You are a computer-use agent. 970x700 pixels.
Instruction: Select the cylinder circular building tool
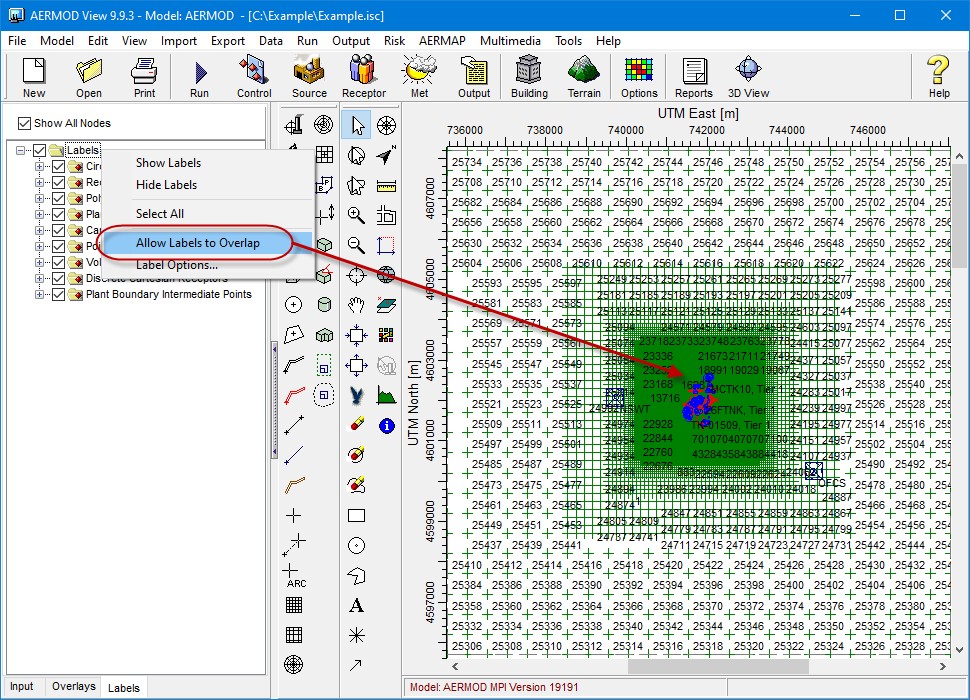(324, 304)
